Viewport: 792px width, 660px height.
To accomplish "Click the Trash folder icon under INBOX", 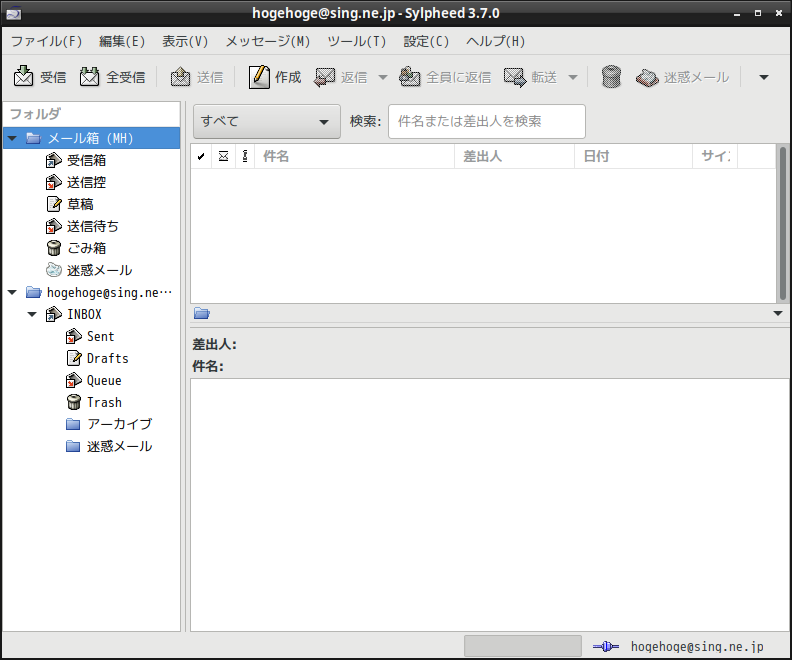I will [x=74, y=402].
